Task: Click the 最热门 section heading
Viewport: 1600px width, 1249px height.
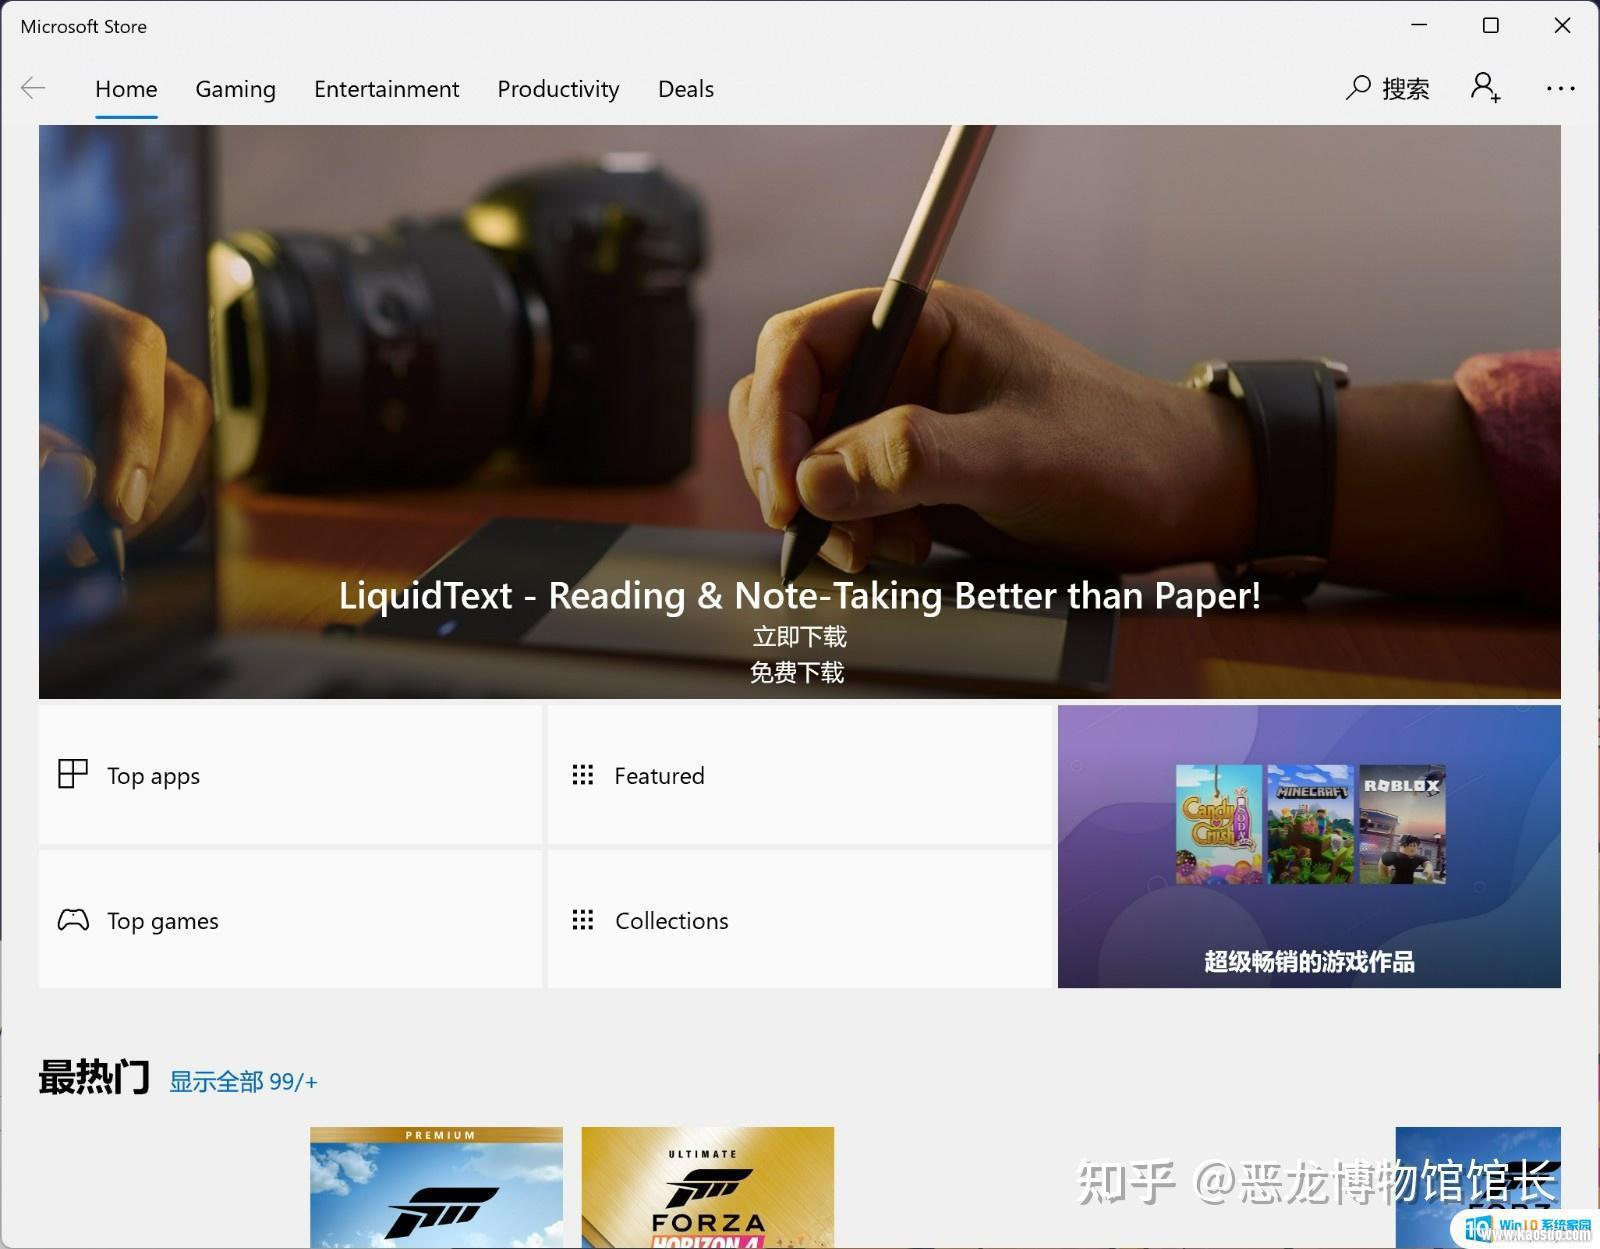Action: [x=94, y=1077]
